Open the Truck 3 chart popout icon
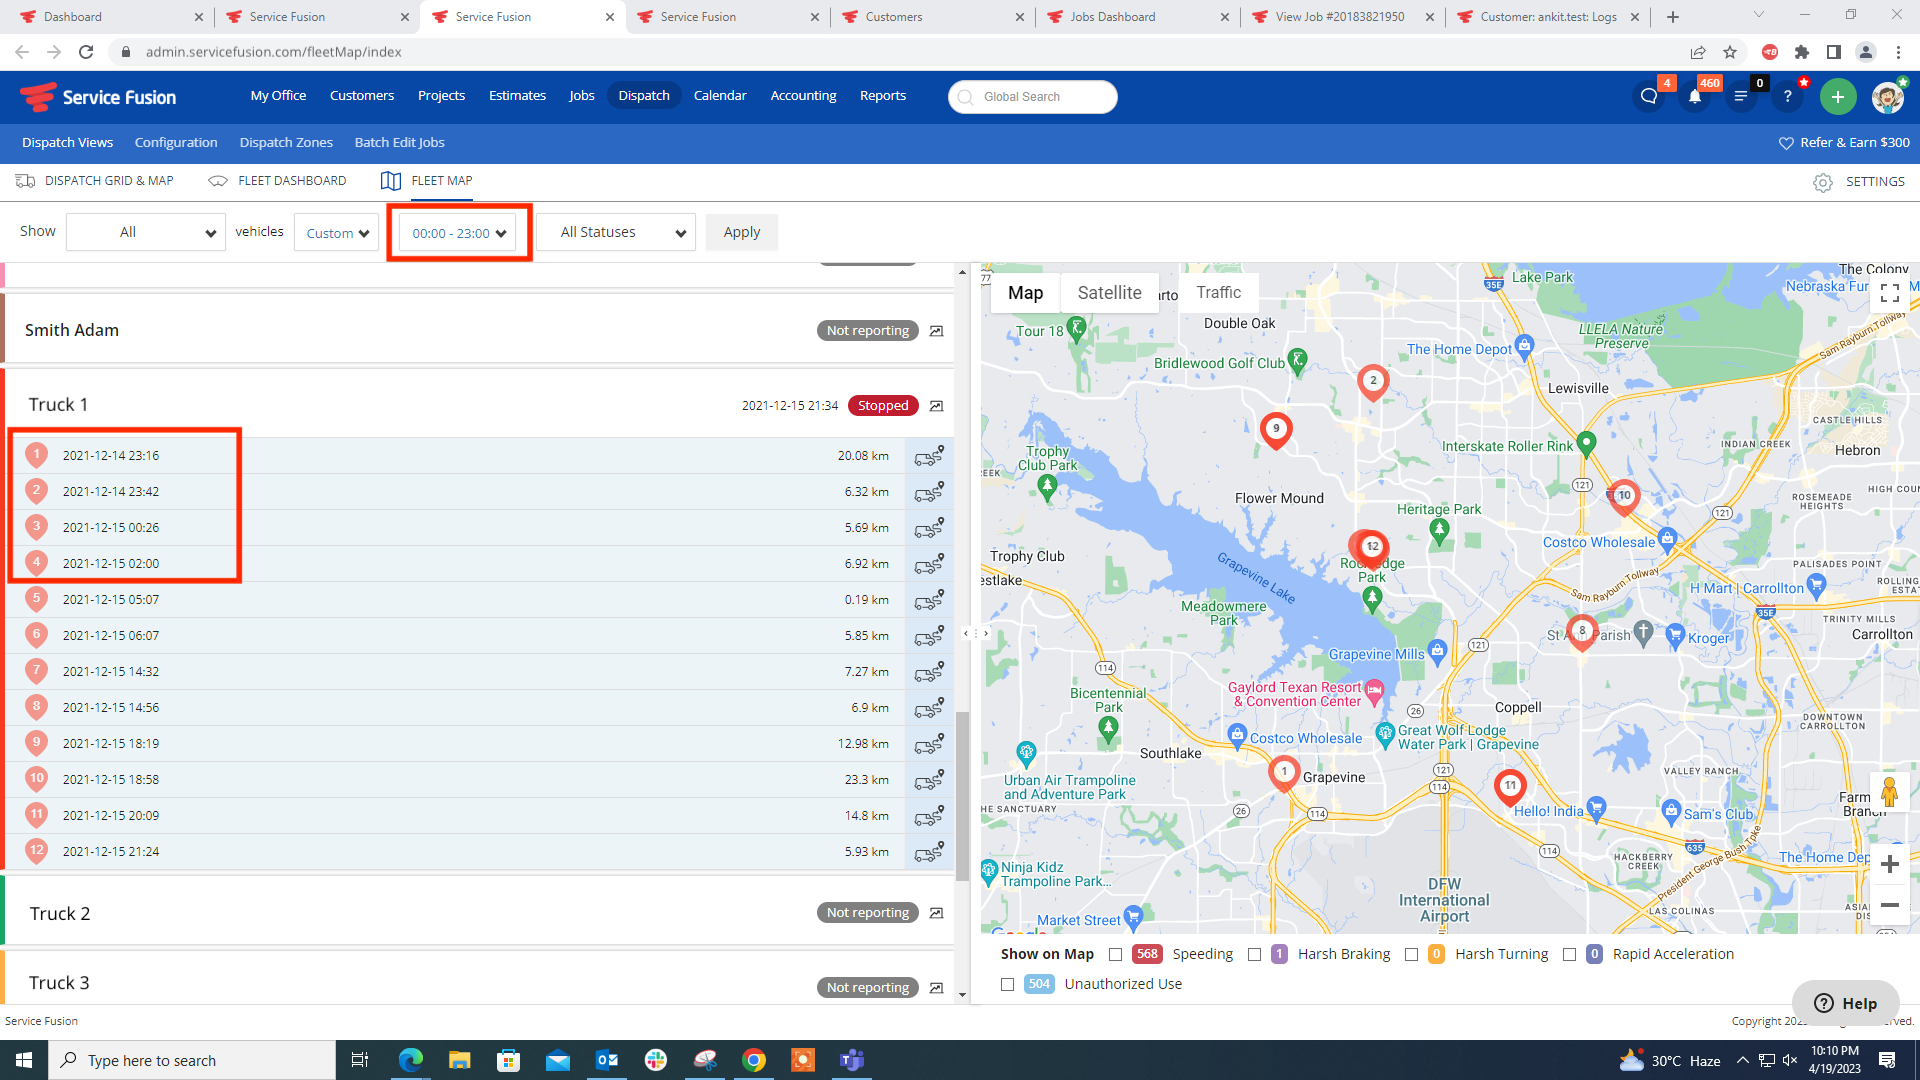Screen dimensions: 1920x1080 click(x=936, y=988)
